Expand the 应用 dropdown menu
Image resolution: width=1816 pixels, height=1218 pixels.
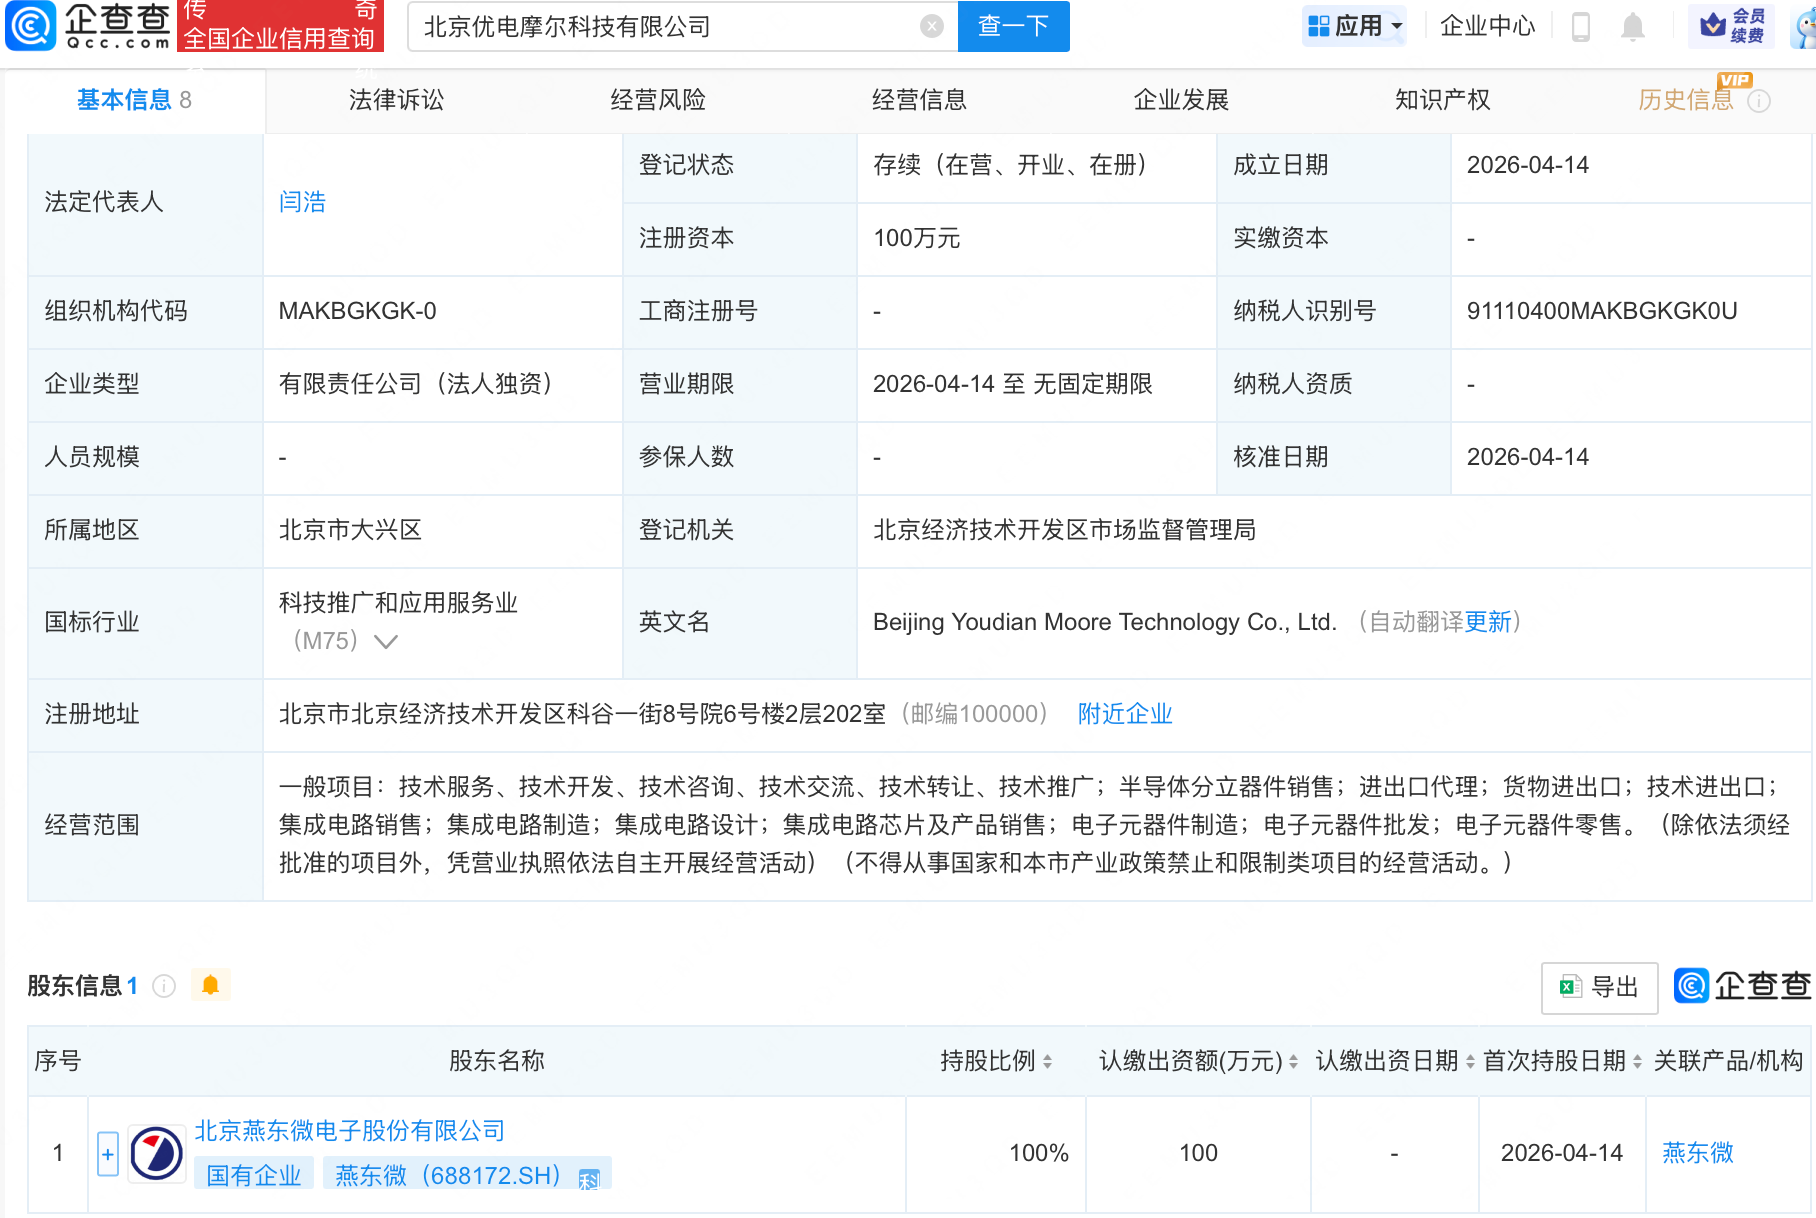(x=1355, y=26)
